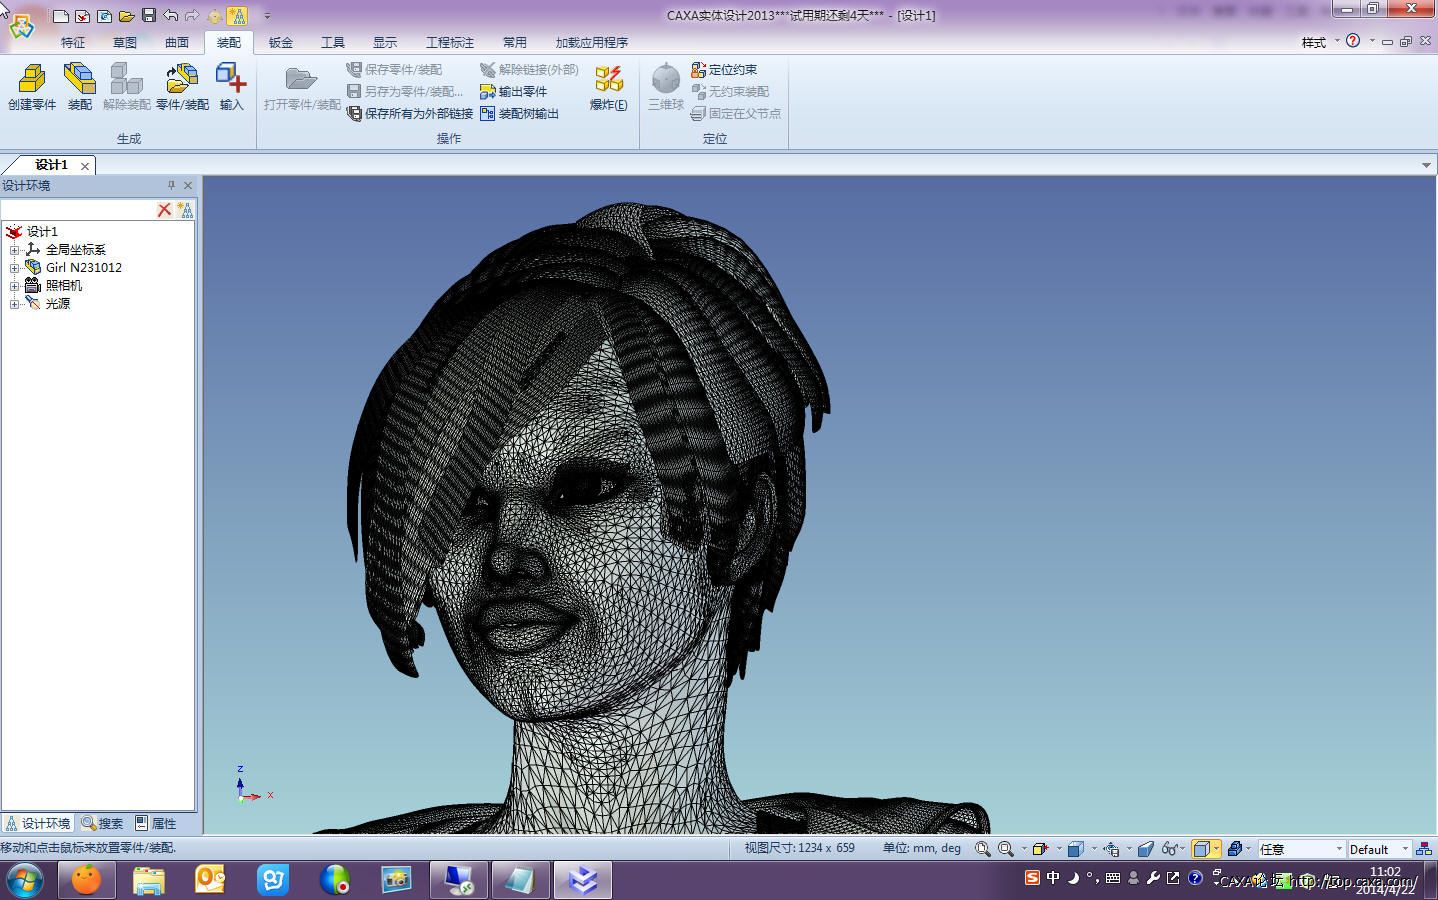Open the 显示 ribbon tab
Screen dimensions: 1438x900
[385, 42]
